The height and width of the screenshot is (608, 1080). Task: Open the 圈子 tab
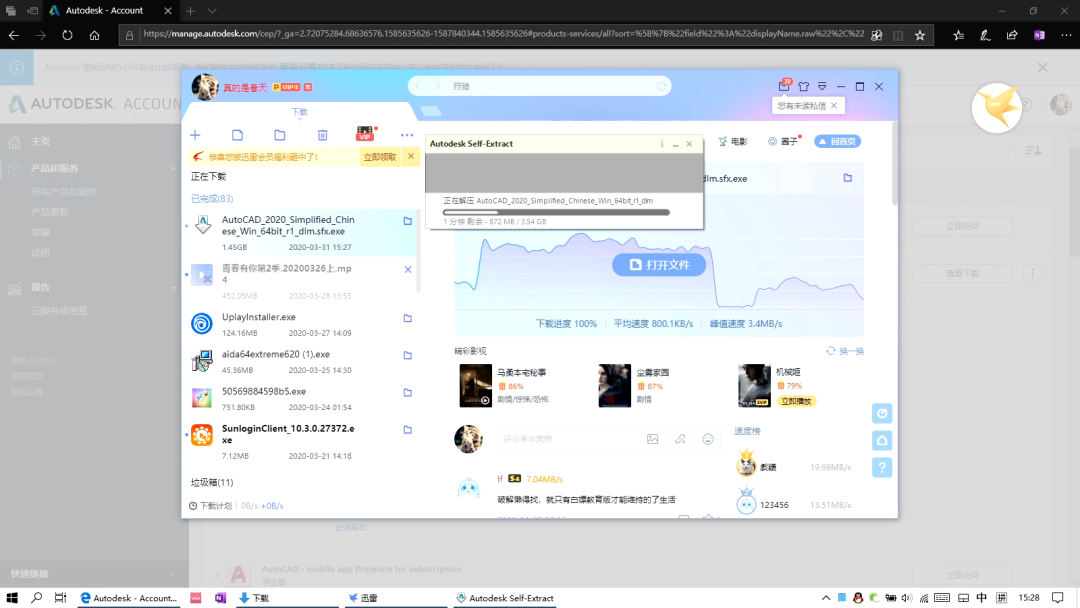click(784, 141)
